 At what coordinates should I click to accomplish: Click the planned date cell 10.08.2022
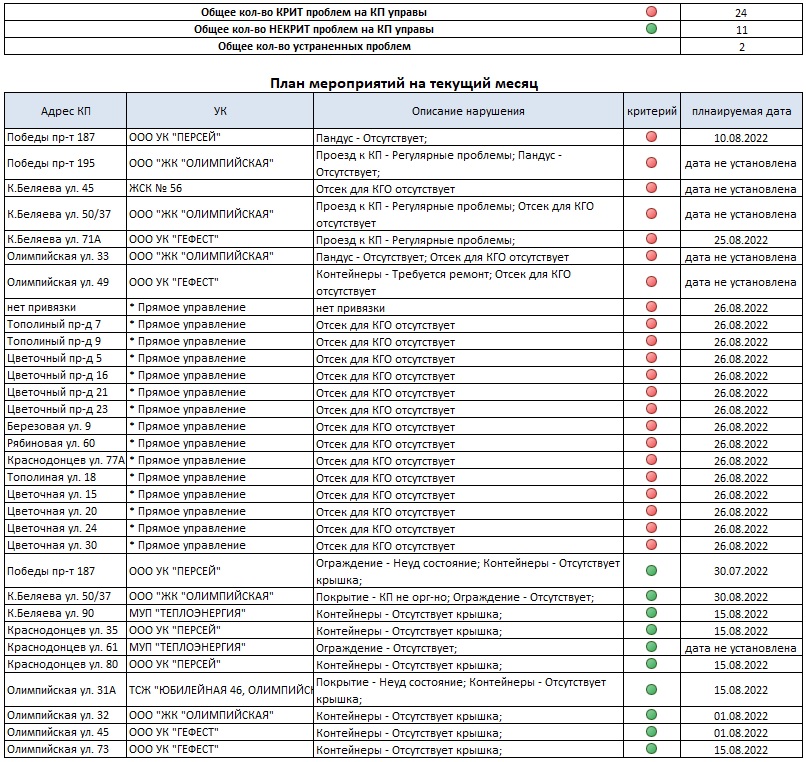pos(741,137)
